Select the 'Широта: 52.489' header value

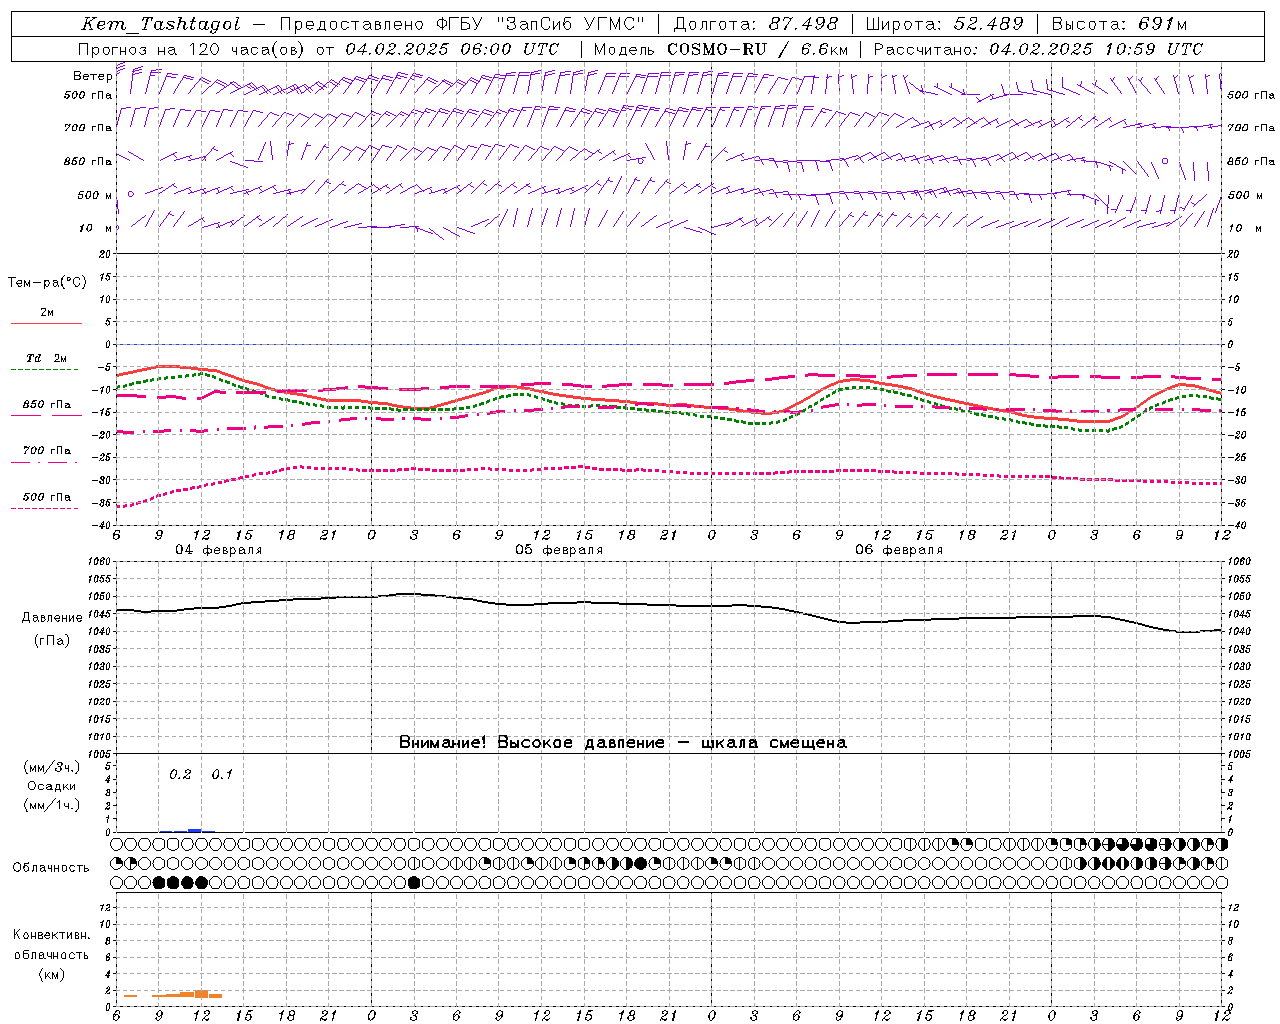pyautogui.click(x=945, y=24)
